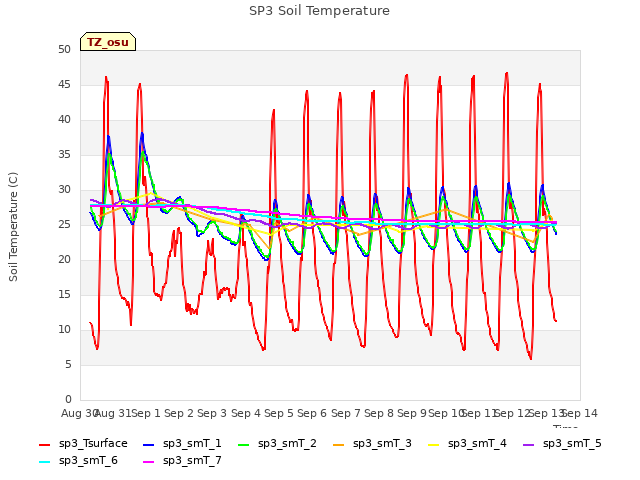The image size is (640, 480).
Task: Toggle the sp3_smT_6 legend entry
Action: 78,461
